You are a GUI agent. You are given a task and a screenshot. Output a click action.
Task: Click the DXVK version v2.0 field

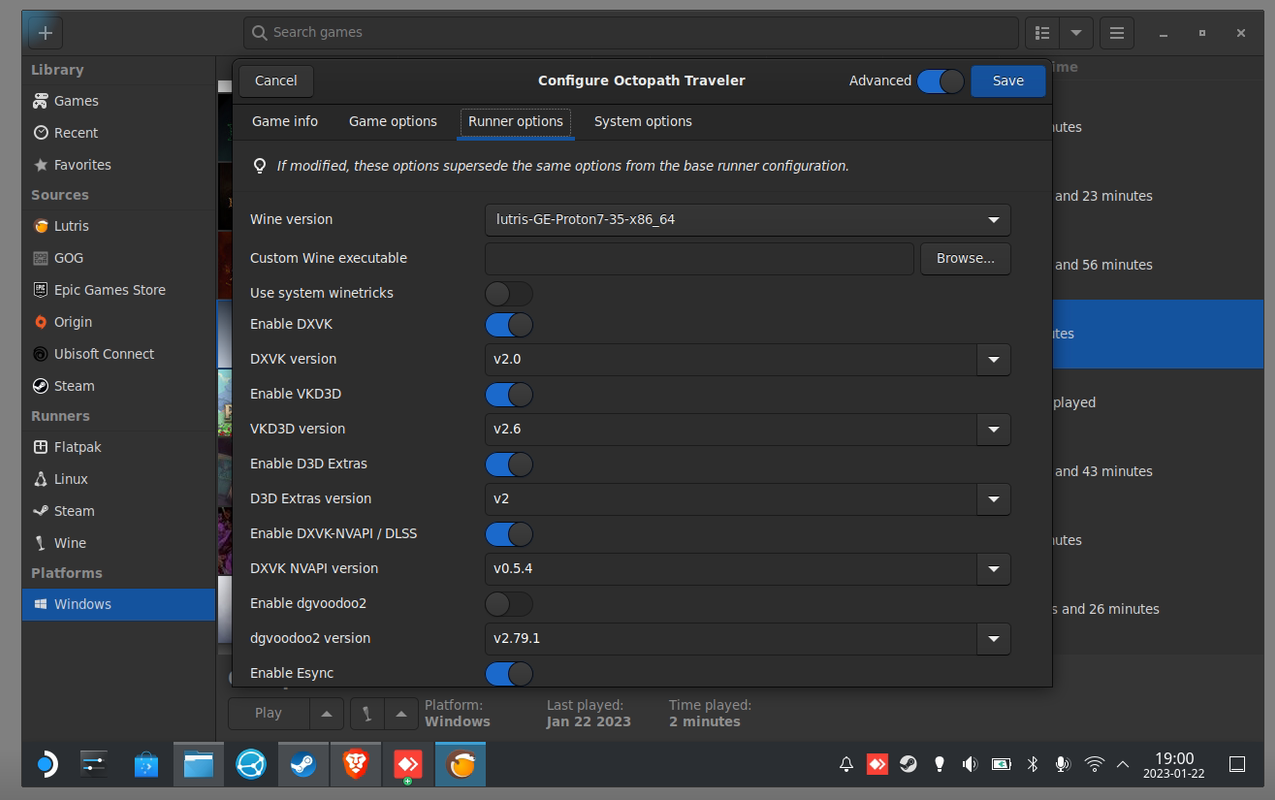click(731, 360)
